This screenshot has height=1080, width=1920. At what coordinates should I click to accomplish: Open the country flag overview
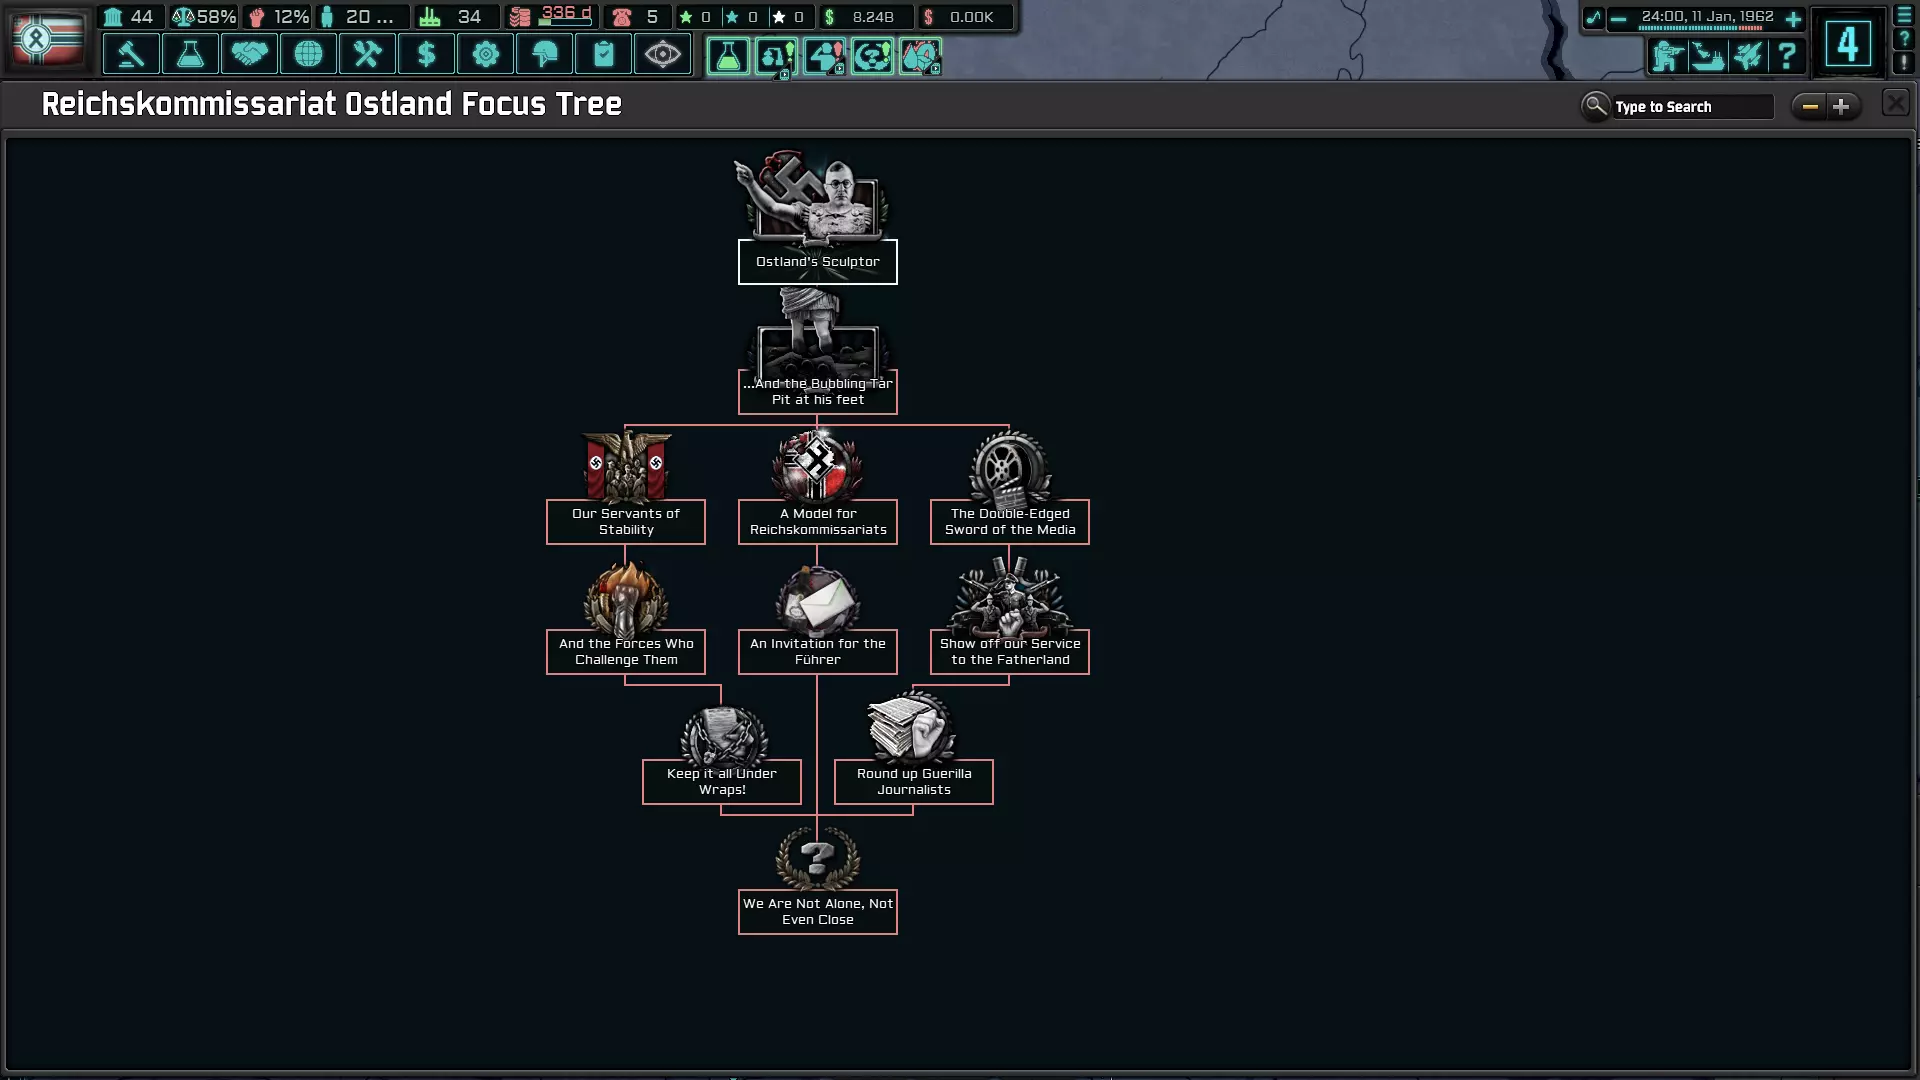46,39
